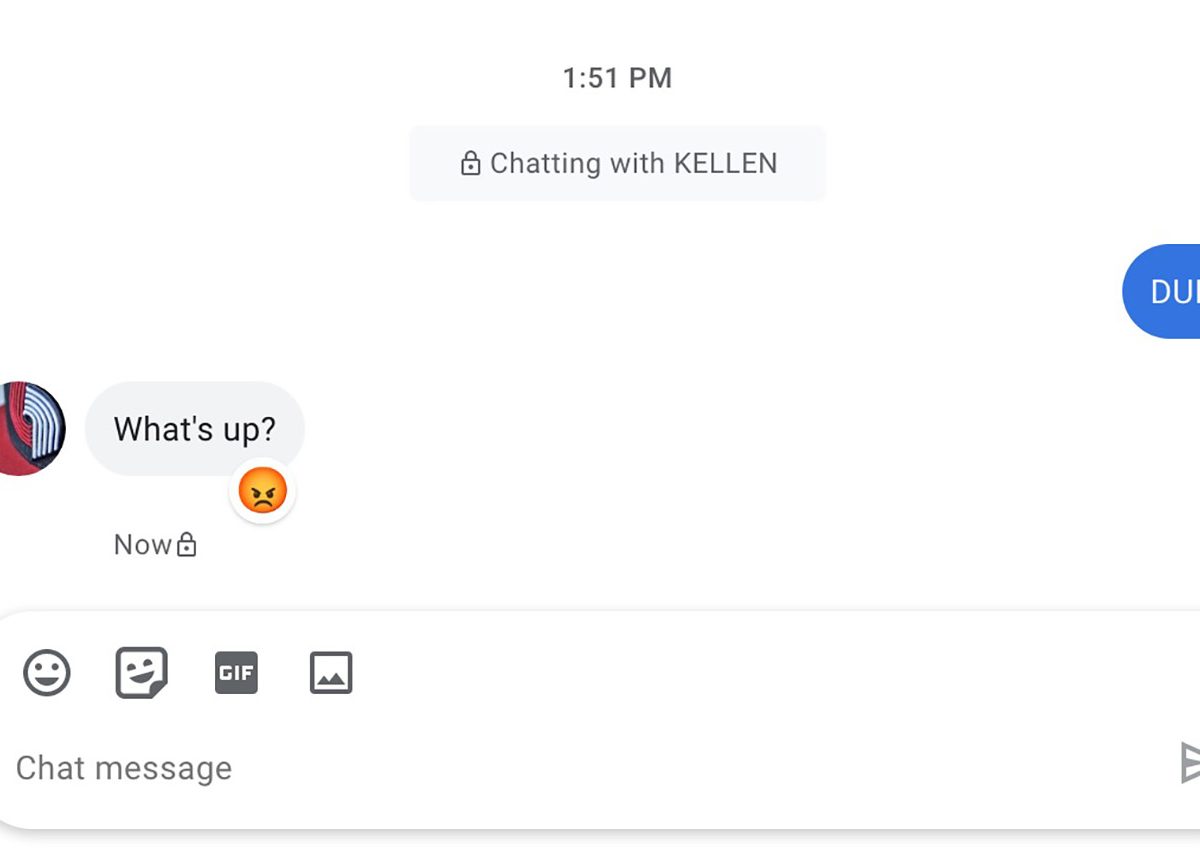Select the blue outgoing message bubble

tap(1165, 291)
